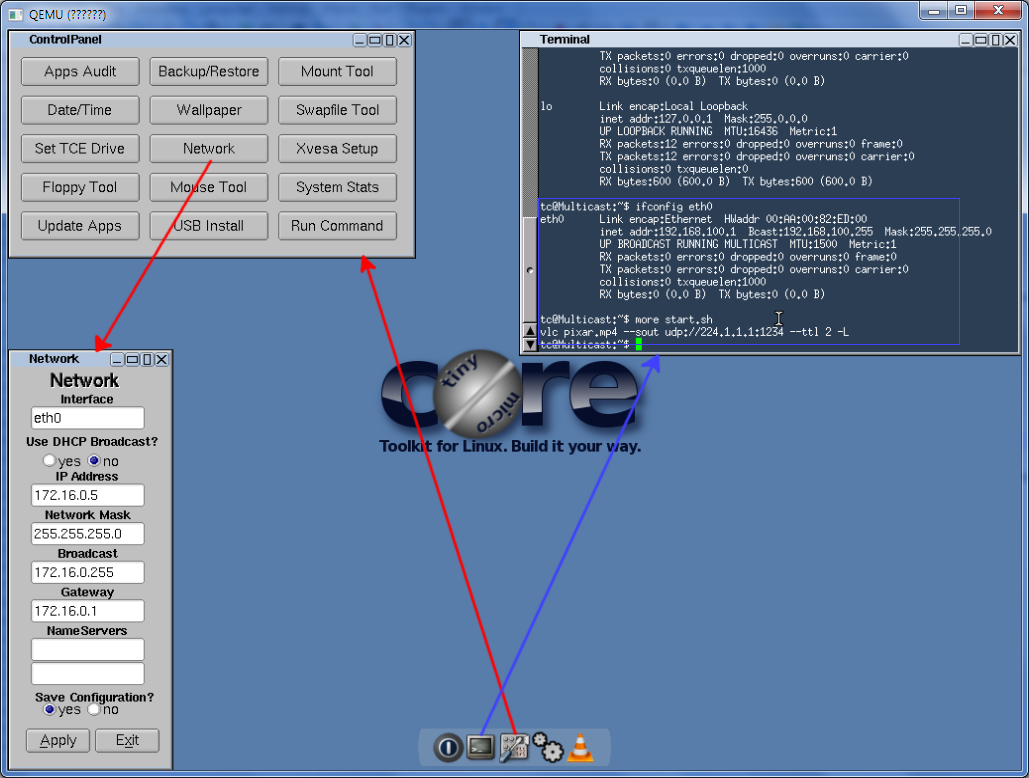Viewport: 1029px width, 778px height.
Task: Click the Broadcast field 172.16.0.255
Action: 87,573
